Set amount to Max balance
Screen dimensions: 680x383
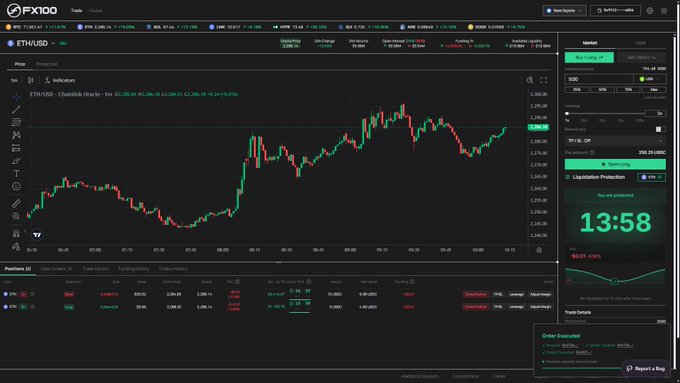(654, 89)
